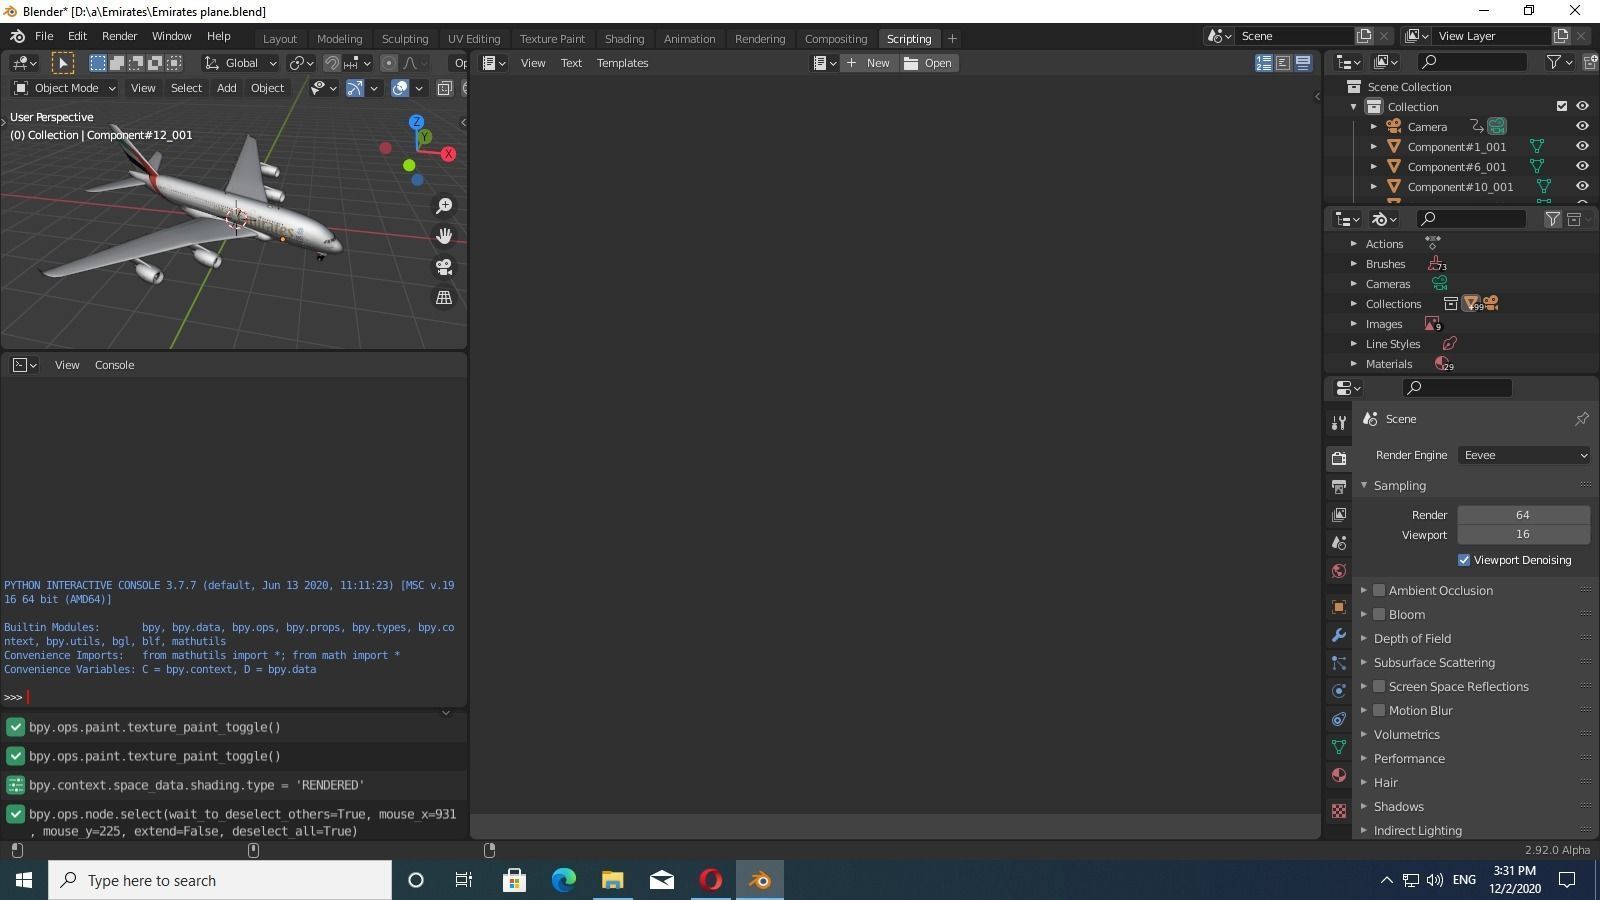Screen dimensions: 1600x900
Task: Click Open in the text editor
Action: (929, 63)
